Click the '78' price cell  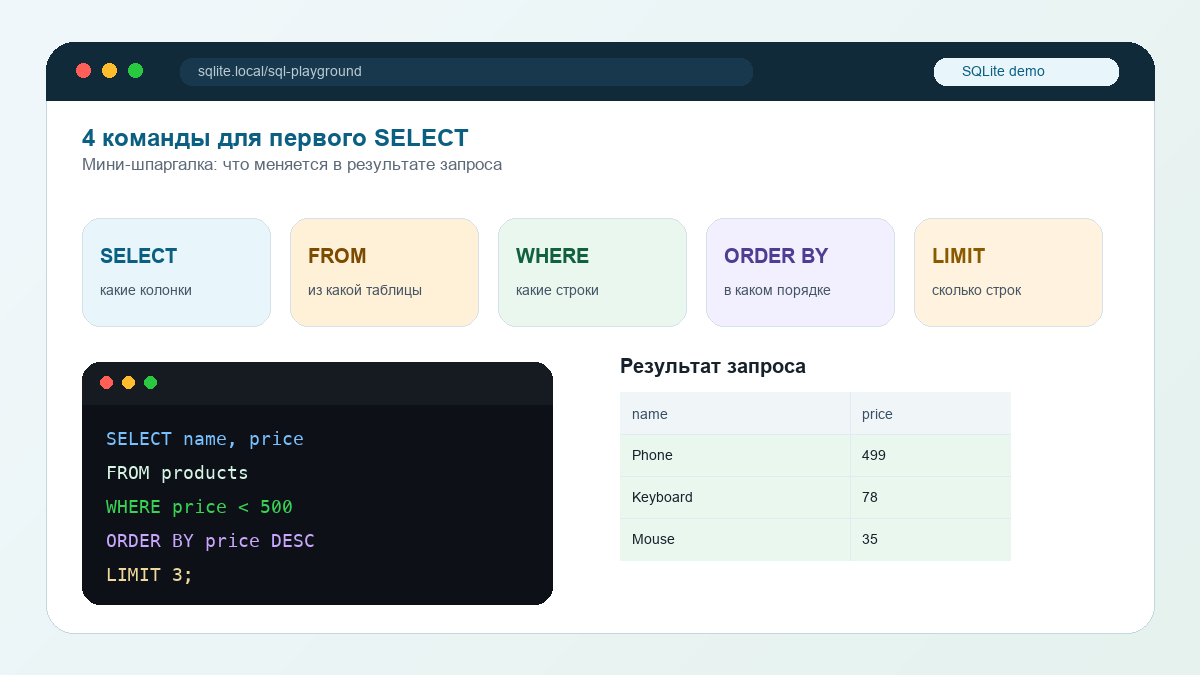pyautogui.click(x=930, y=498)
